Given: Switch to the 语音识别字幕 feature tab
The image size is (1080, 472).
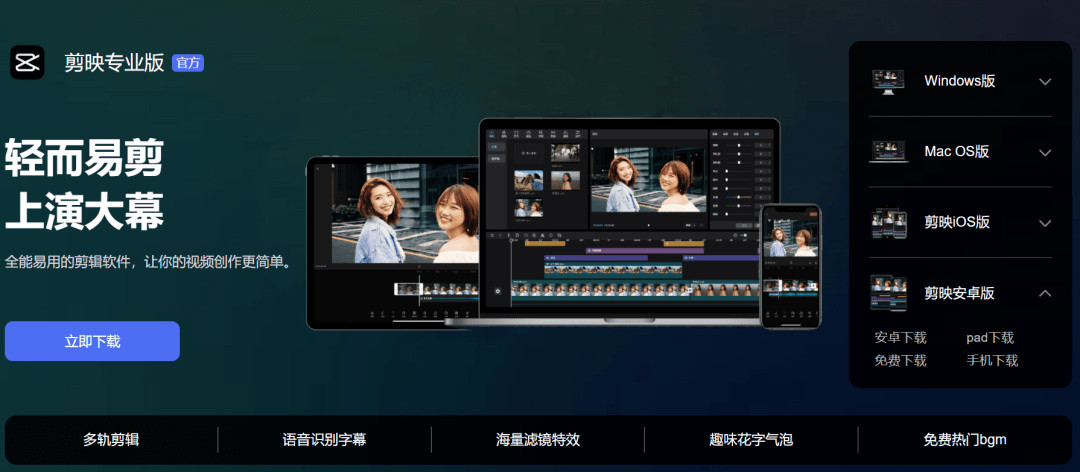Looking at the screenshot, I should pos(324,440).
